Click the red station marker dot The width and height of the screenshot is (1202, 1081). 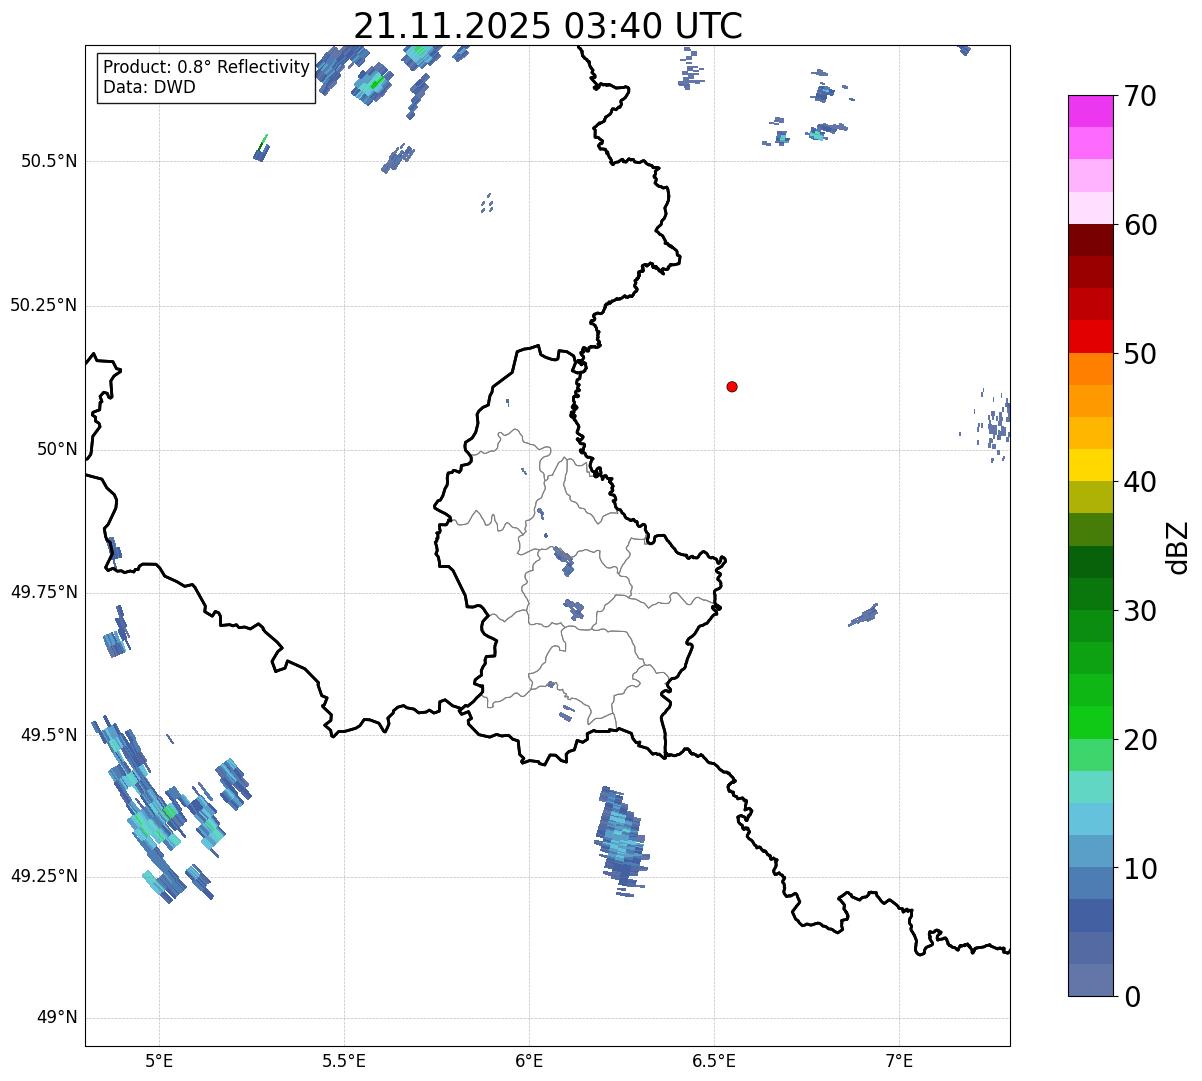(732, 386)
